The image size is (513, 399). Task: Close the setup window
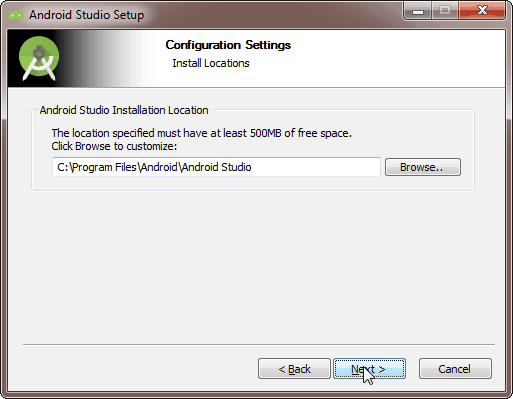click(482, 11)
